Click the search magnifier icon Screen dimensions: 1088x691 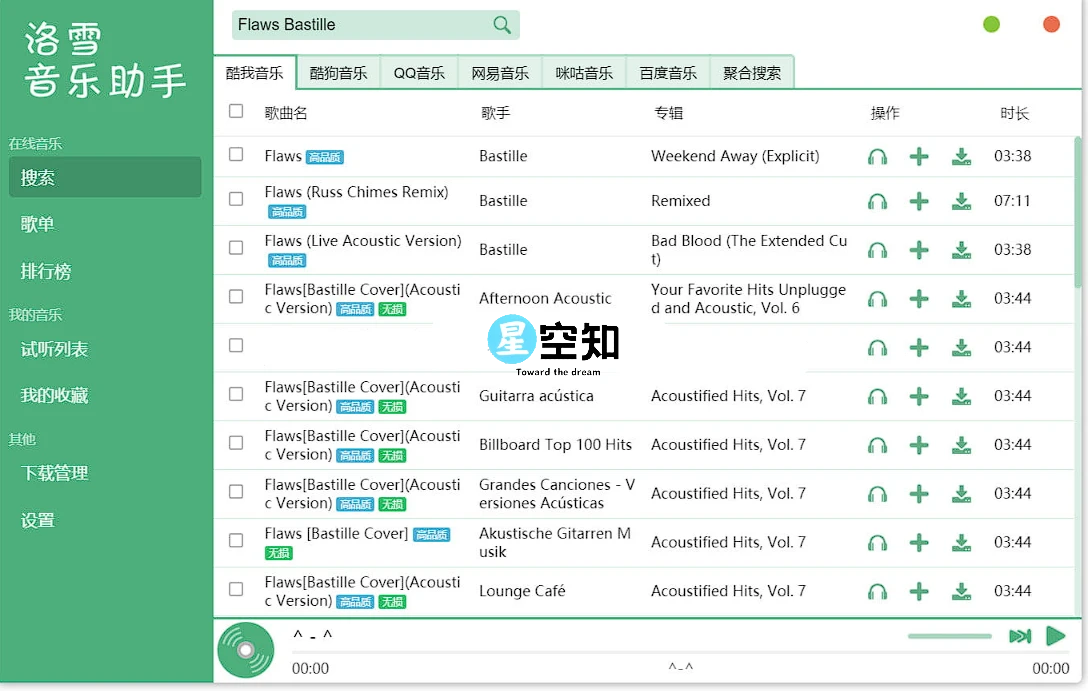502,24
